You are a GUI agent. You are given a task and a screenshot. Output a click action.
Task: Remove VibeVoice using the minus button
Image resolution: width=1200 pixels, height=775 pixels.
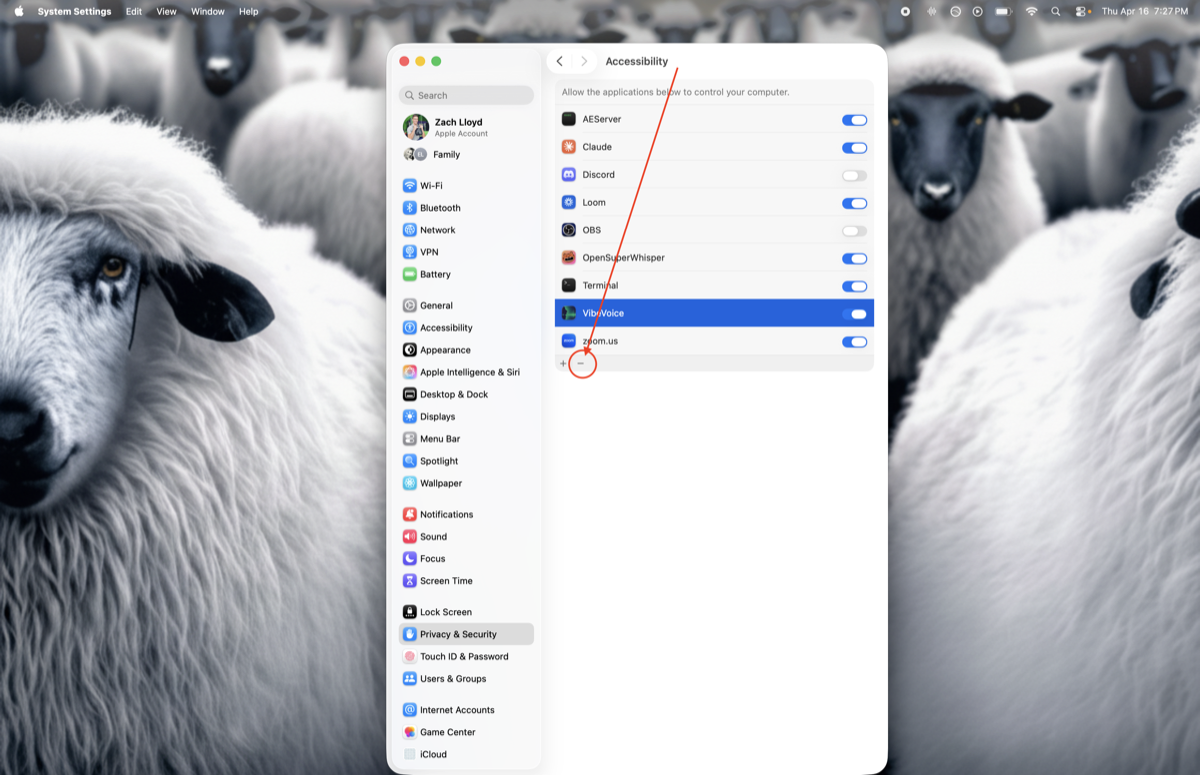581,364
